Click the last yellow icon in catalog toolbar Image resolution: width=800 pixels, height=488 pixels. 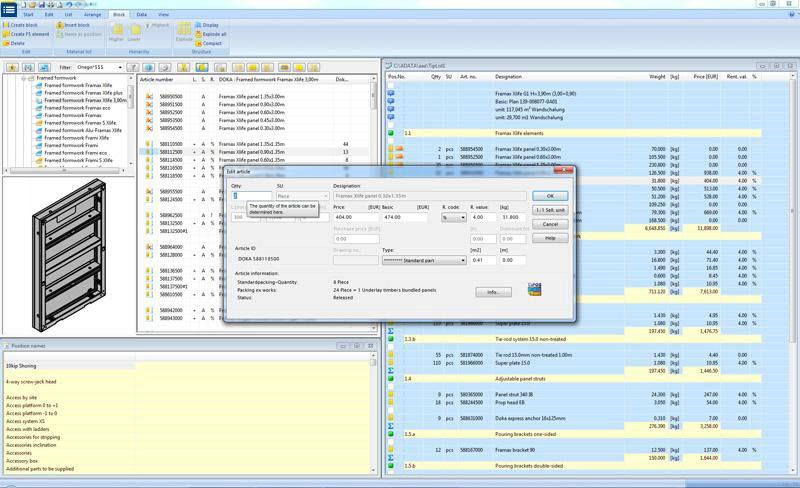314,67
